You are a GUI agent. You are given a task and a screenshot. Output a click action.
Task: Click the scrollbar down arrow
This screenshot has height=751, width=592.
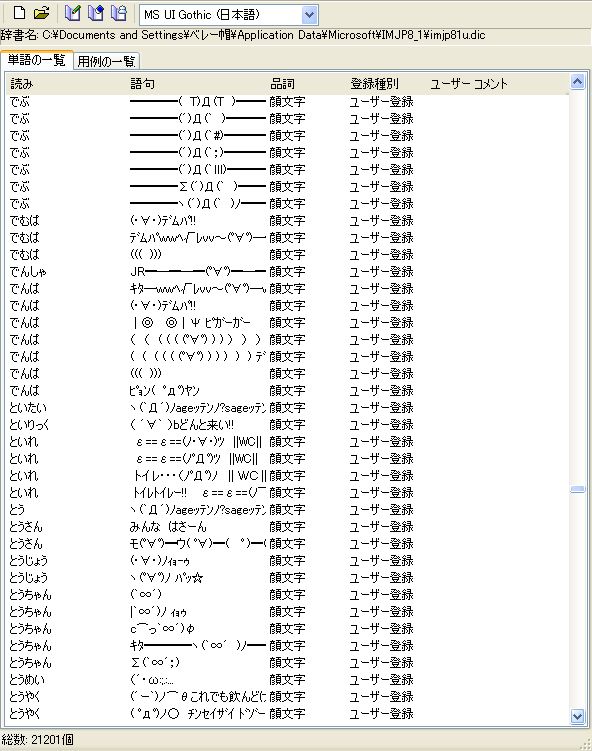pyautogui.click(x=578, y=717)
